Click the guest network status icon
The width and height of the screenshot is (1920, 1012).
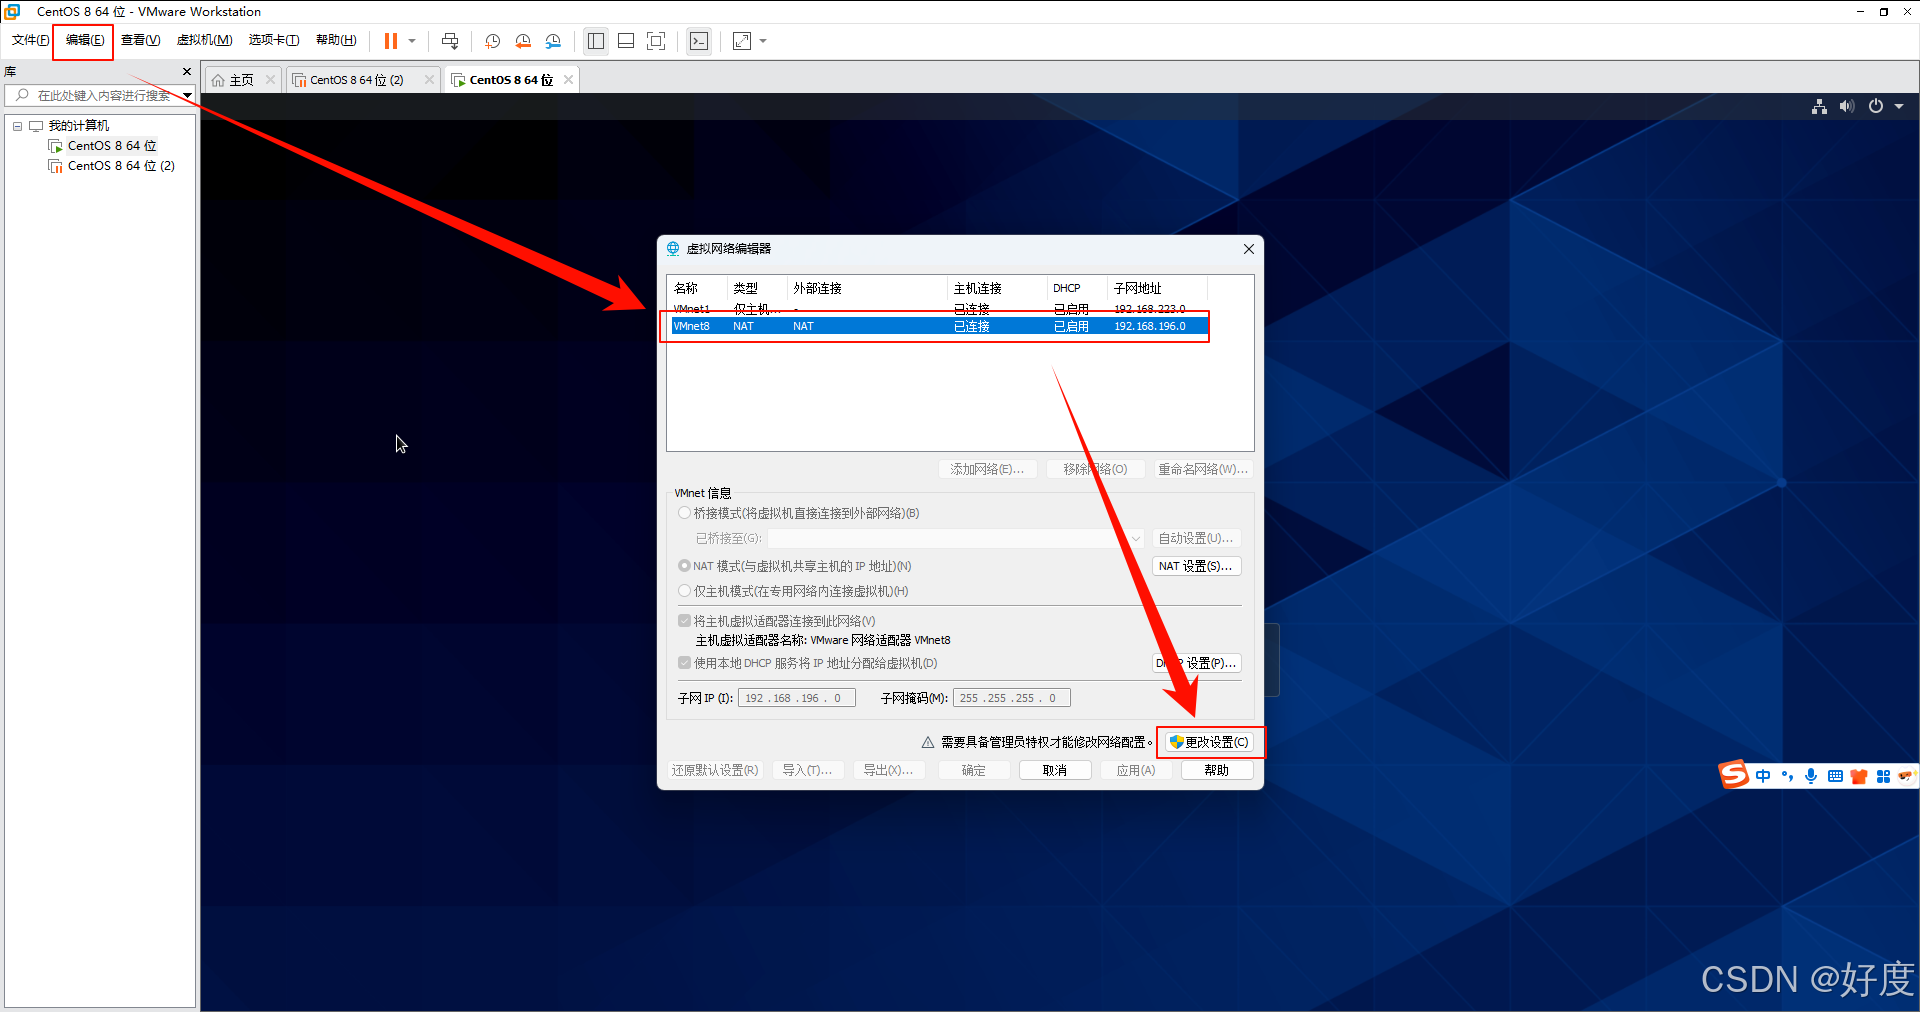tap(1819, 106)
